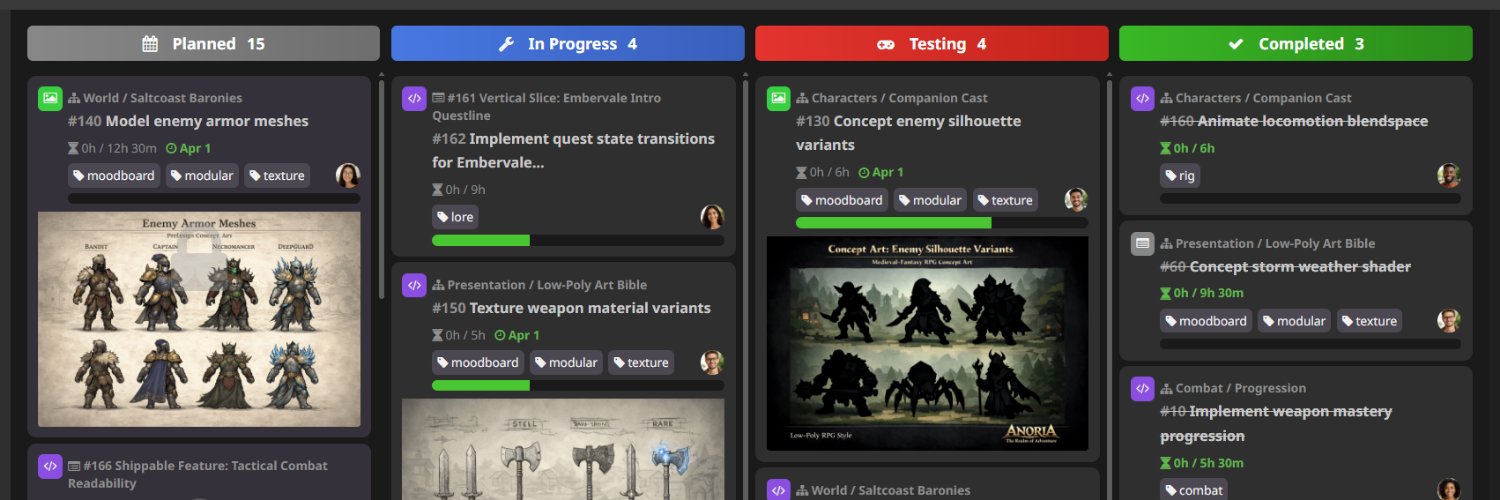Viewport: 1500px width, 500px height.
Task: Click the code type icon on card #166
Action: [x=50, y=467]
